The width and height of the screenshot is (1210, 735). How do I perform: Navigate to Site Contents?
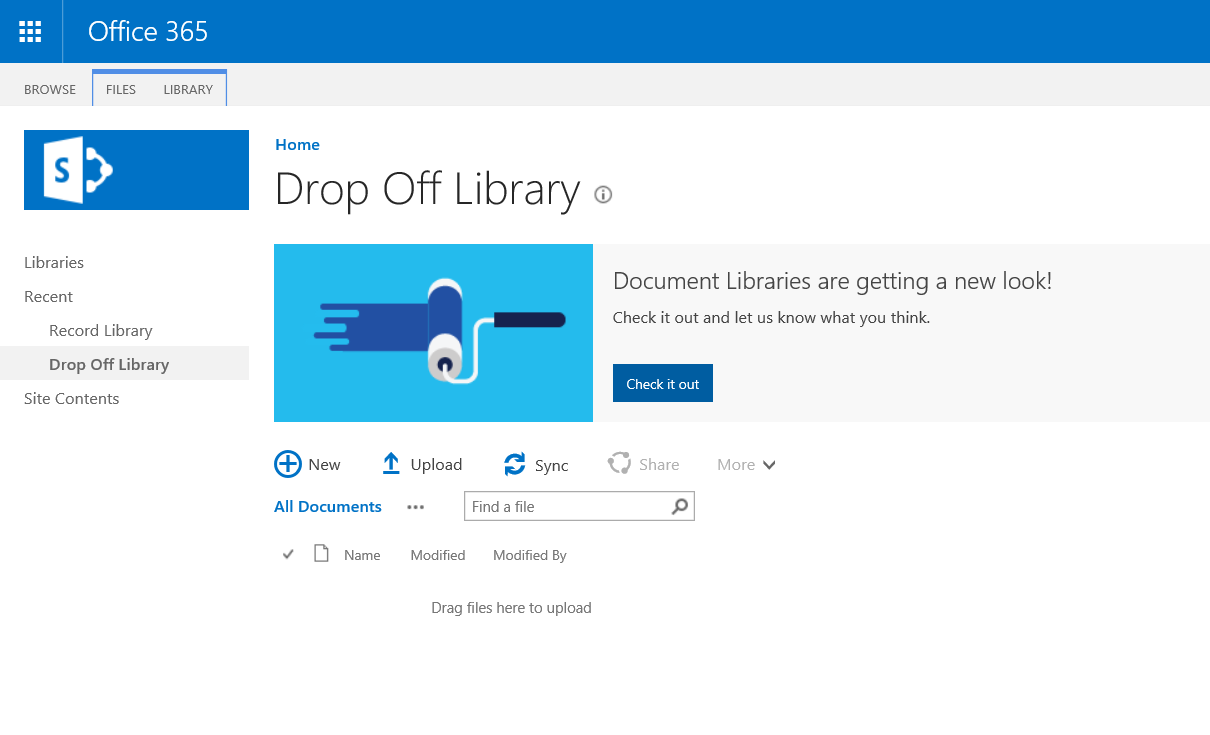tap(71, 398)
